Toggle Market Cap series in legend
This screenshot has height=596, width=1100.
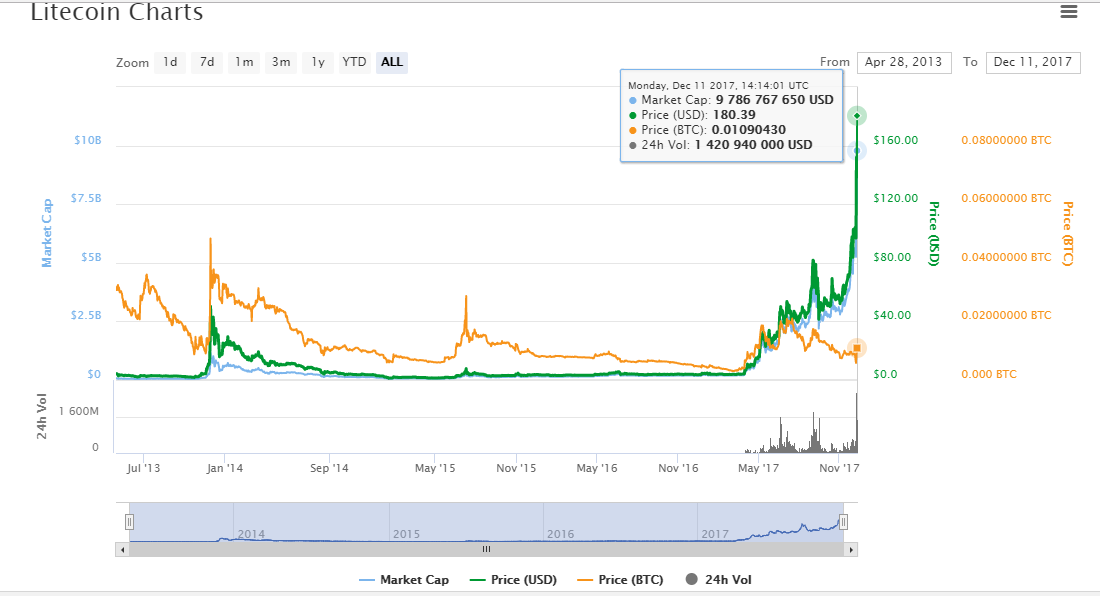tap(404, 580)
